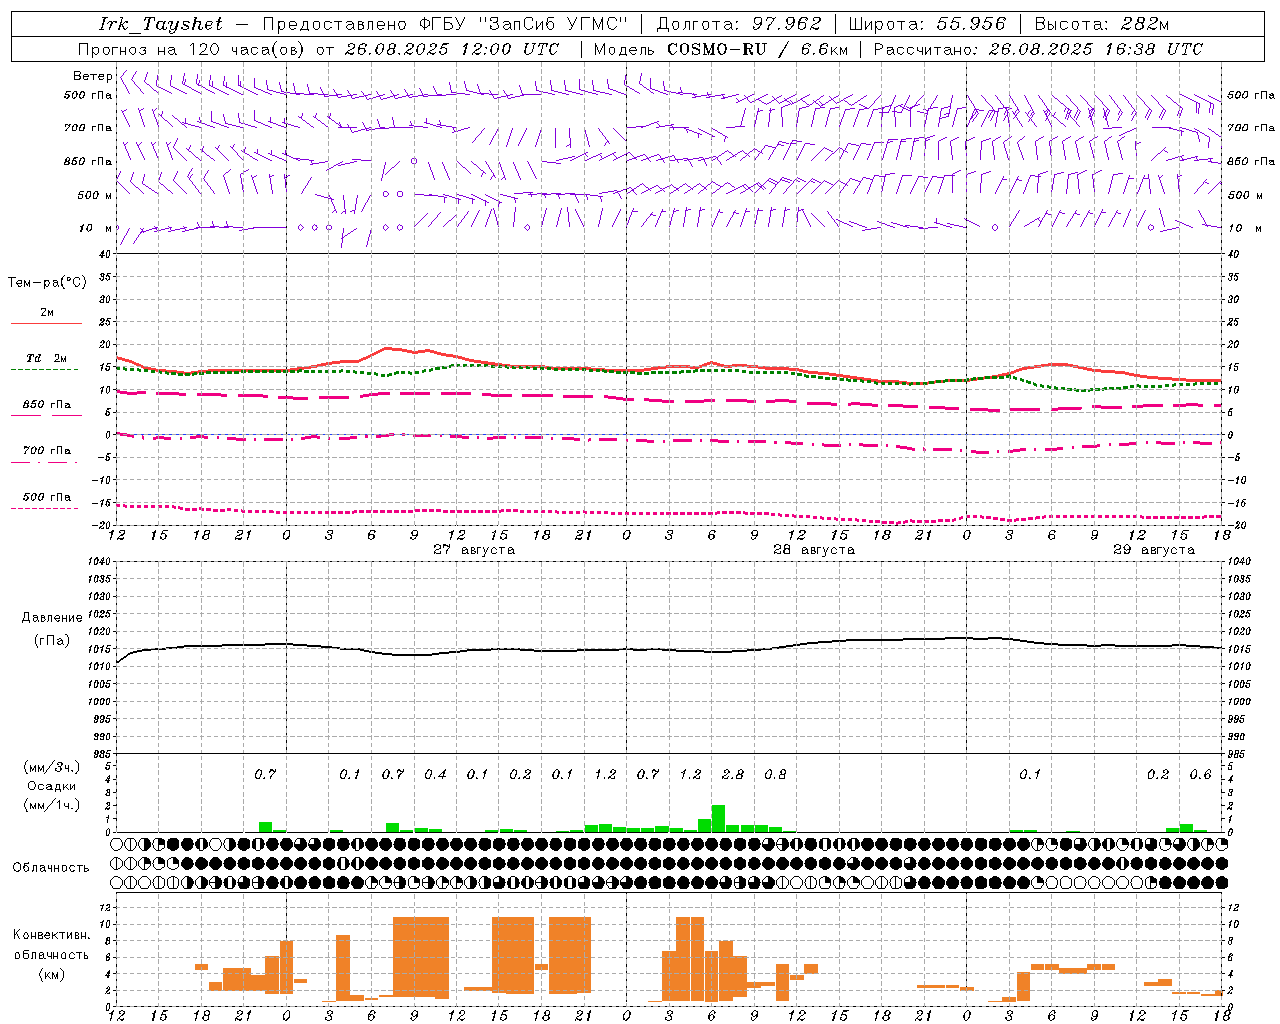Viewport: 1280px width, 1024px height.
Task: Click the 0.8 precipitation value
Action: (x=775, y=775)
